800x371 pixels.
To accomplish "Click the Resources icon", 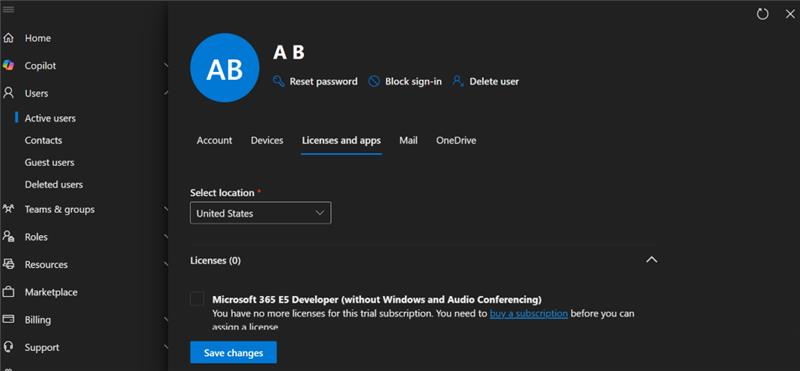I will [8, 264].
